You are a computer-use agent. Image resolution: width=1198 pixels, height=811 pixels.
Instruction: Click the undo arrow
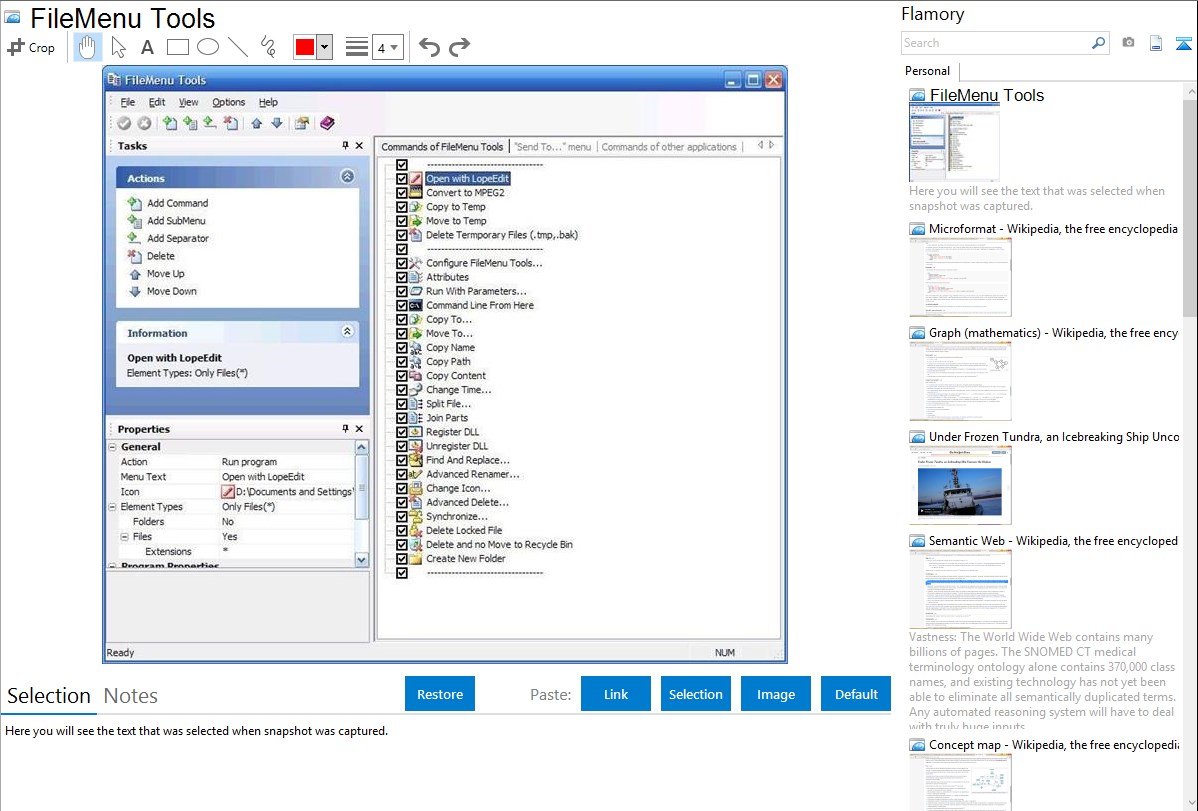(x=429, y=47)
